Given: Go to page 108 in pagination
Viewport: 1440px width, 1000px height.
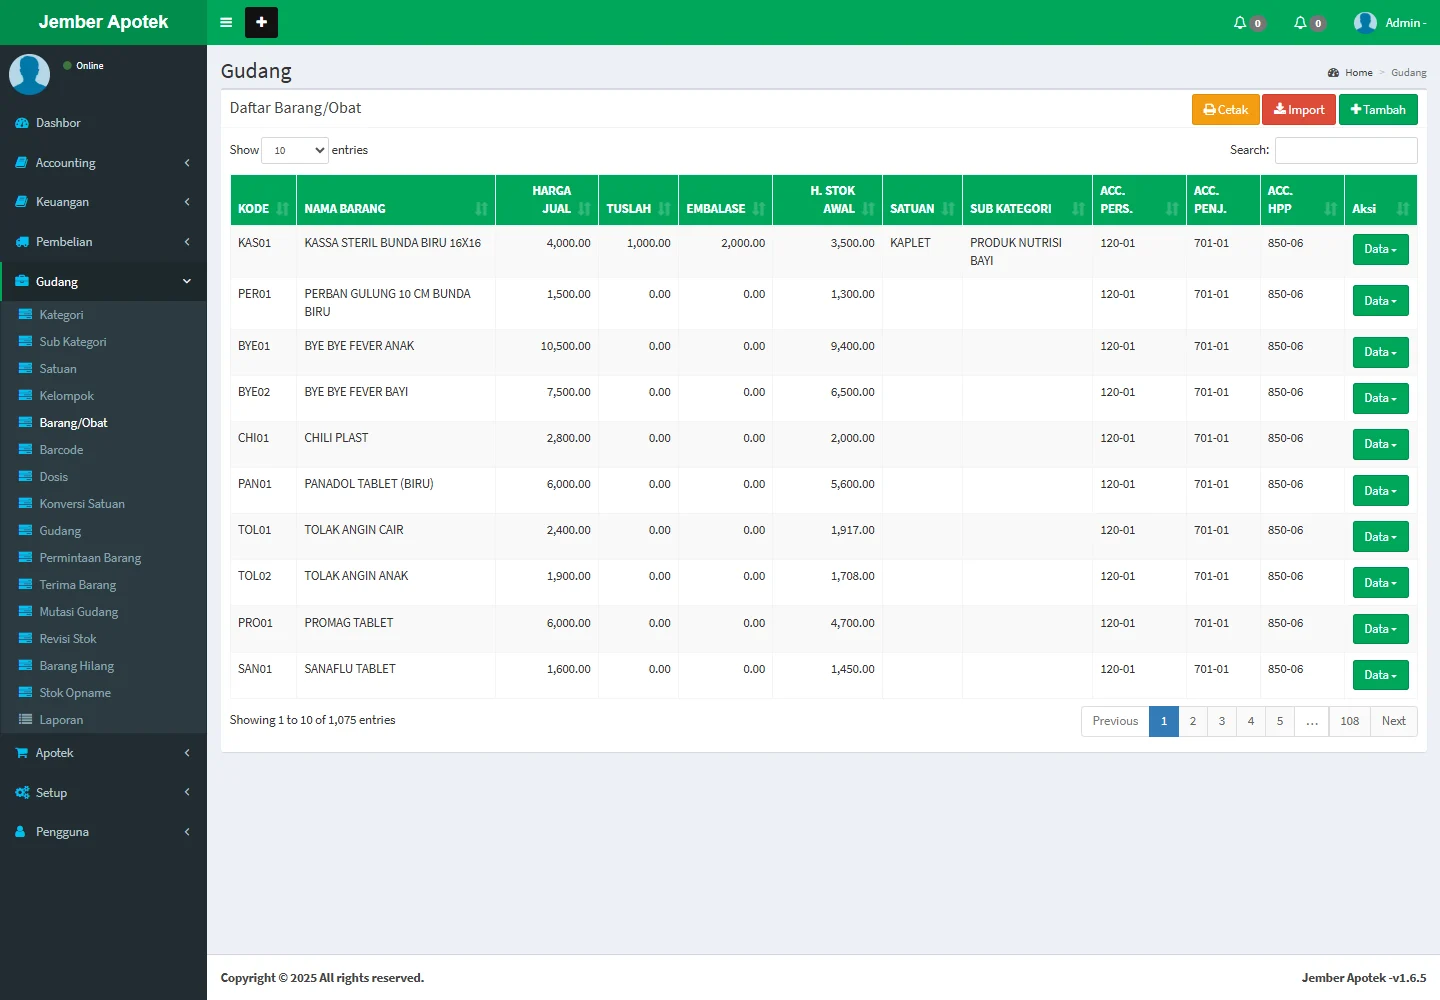Looking at the screenshot, I should click(x=1349, y=721).
